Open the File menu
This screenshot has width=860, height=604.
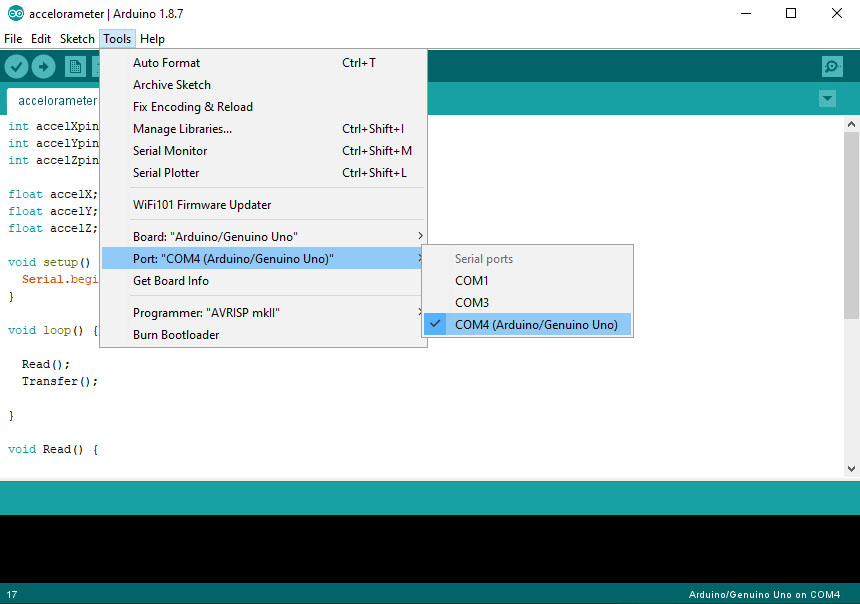13,39
